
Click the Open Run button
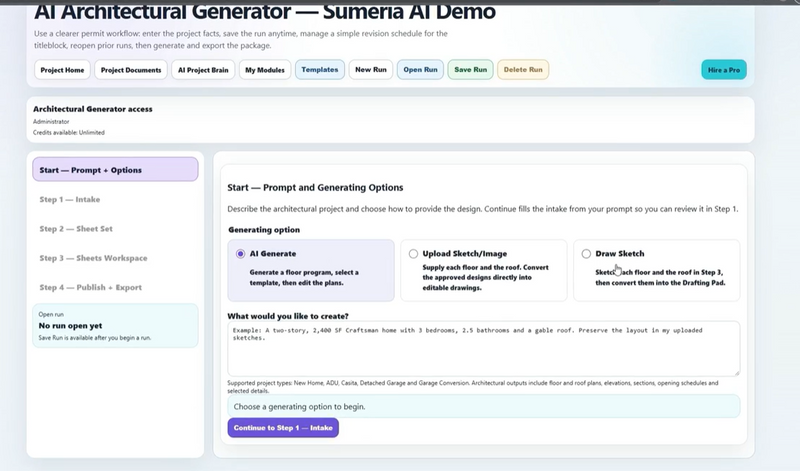[420, 69]
